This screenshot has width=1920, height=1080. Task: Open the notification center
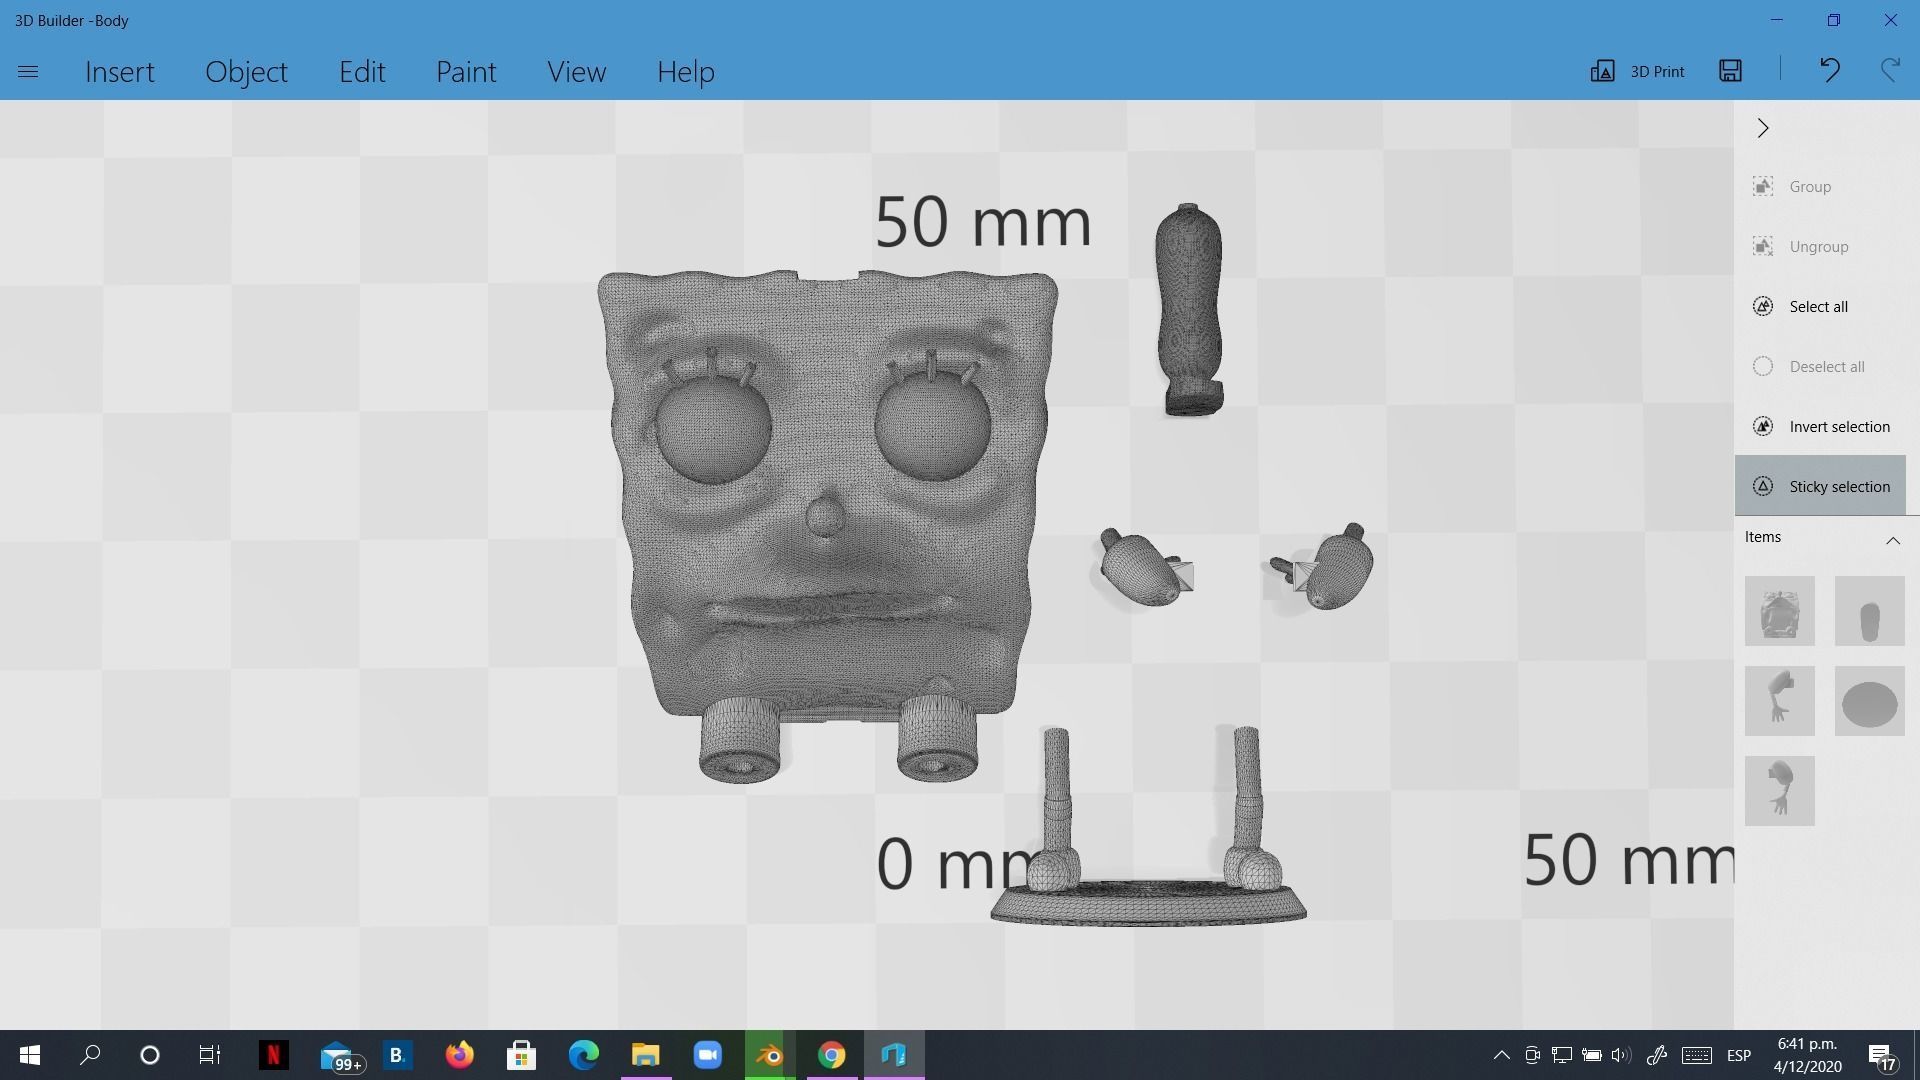[1882, 1055]
